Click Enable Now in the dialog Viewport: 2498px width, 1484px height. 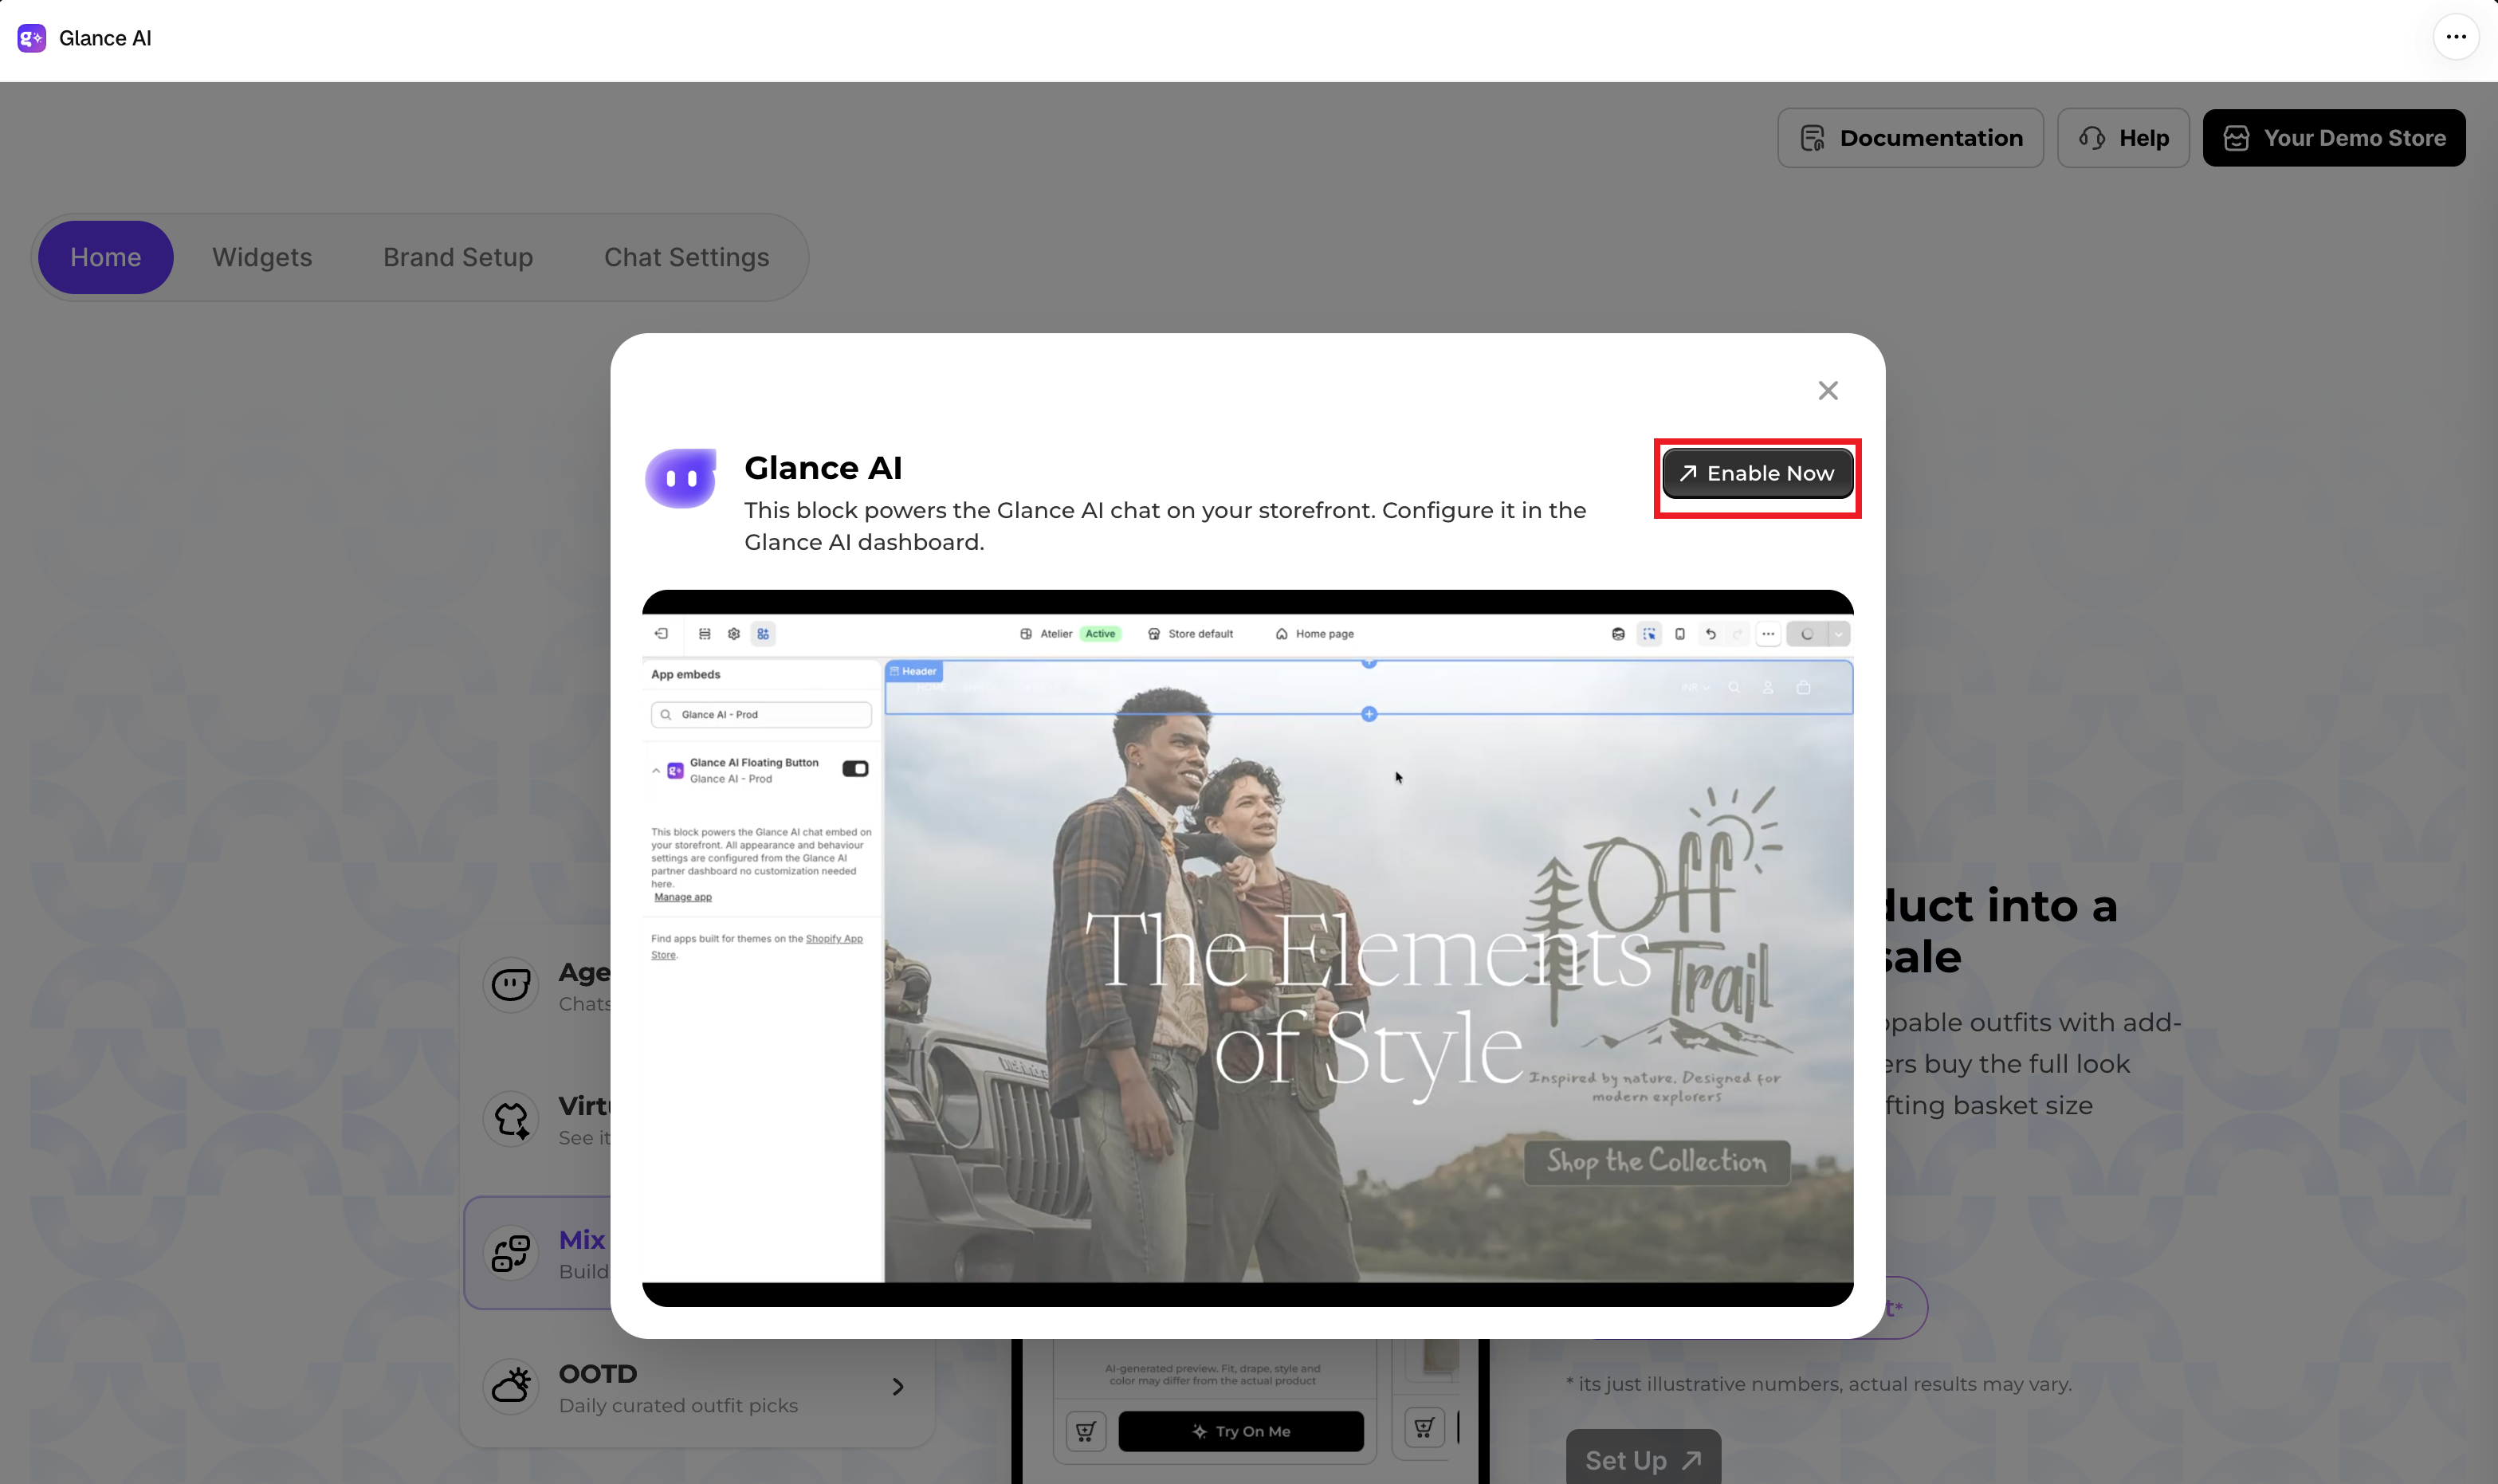1758,473
